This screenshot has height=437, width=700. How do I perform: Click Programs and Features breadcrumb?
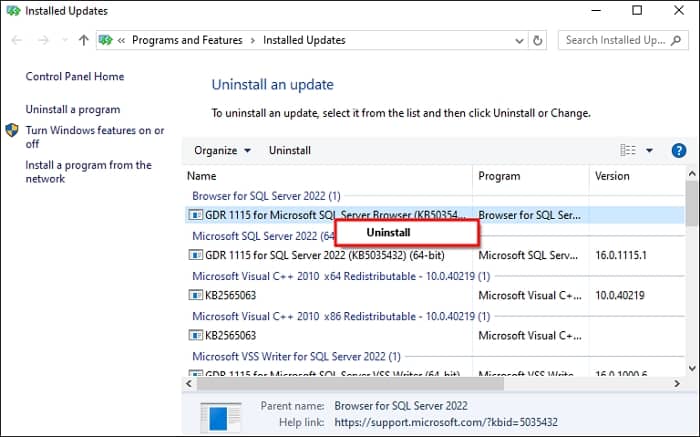click(x=187, y=40)
